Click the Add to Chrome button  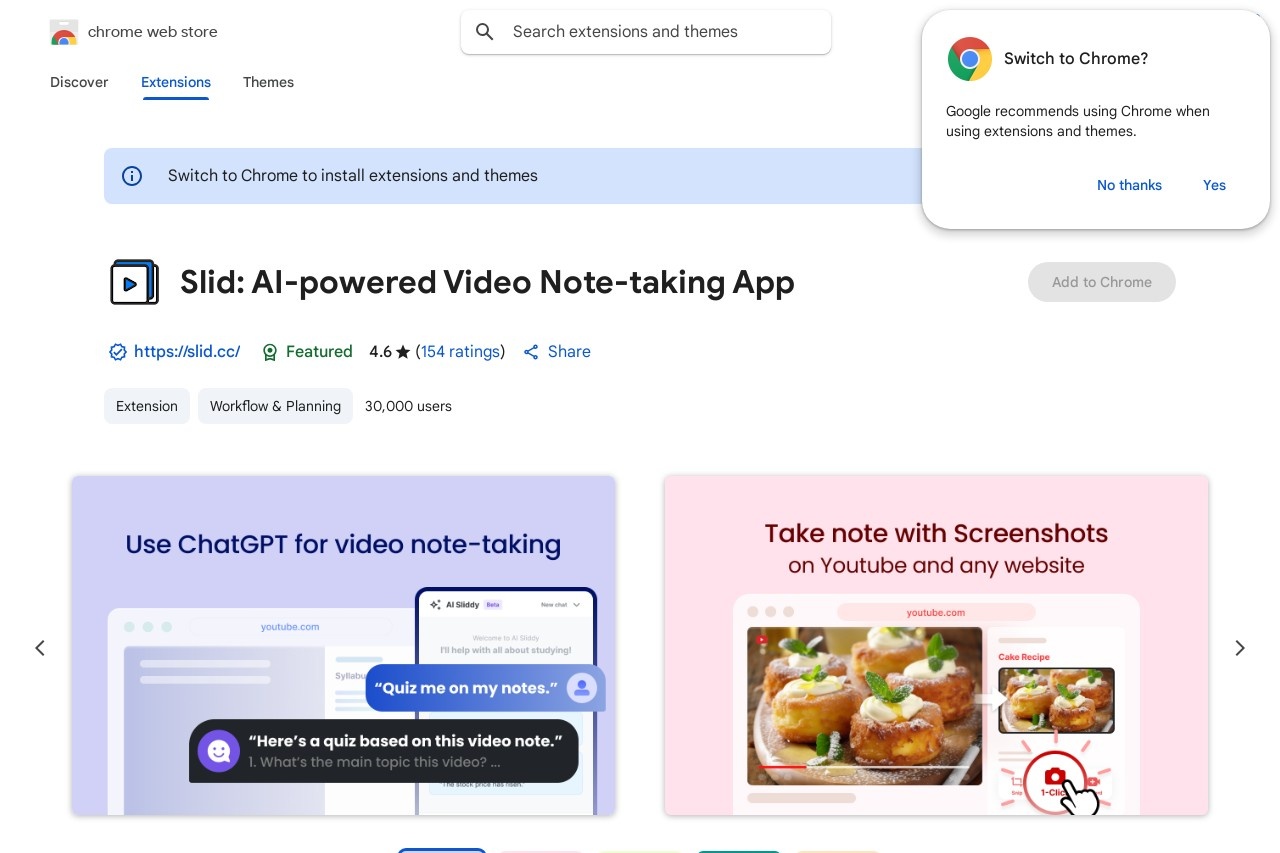tap(1102, 282)
